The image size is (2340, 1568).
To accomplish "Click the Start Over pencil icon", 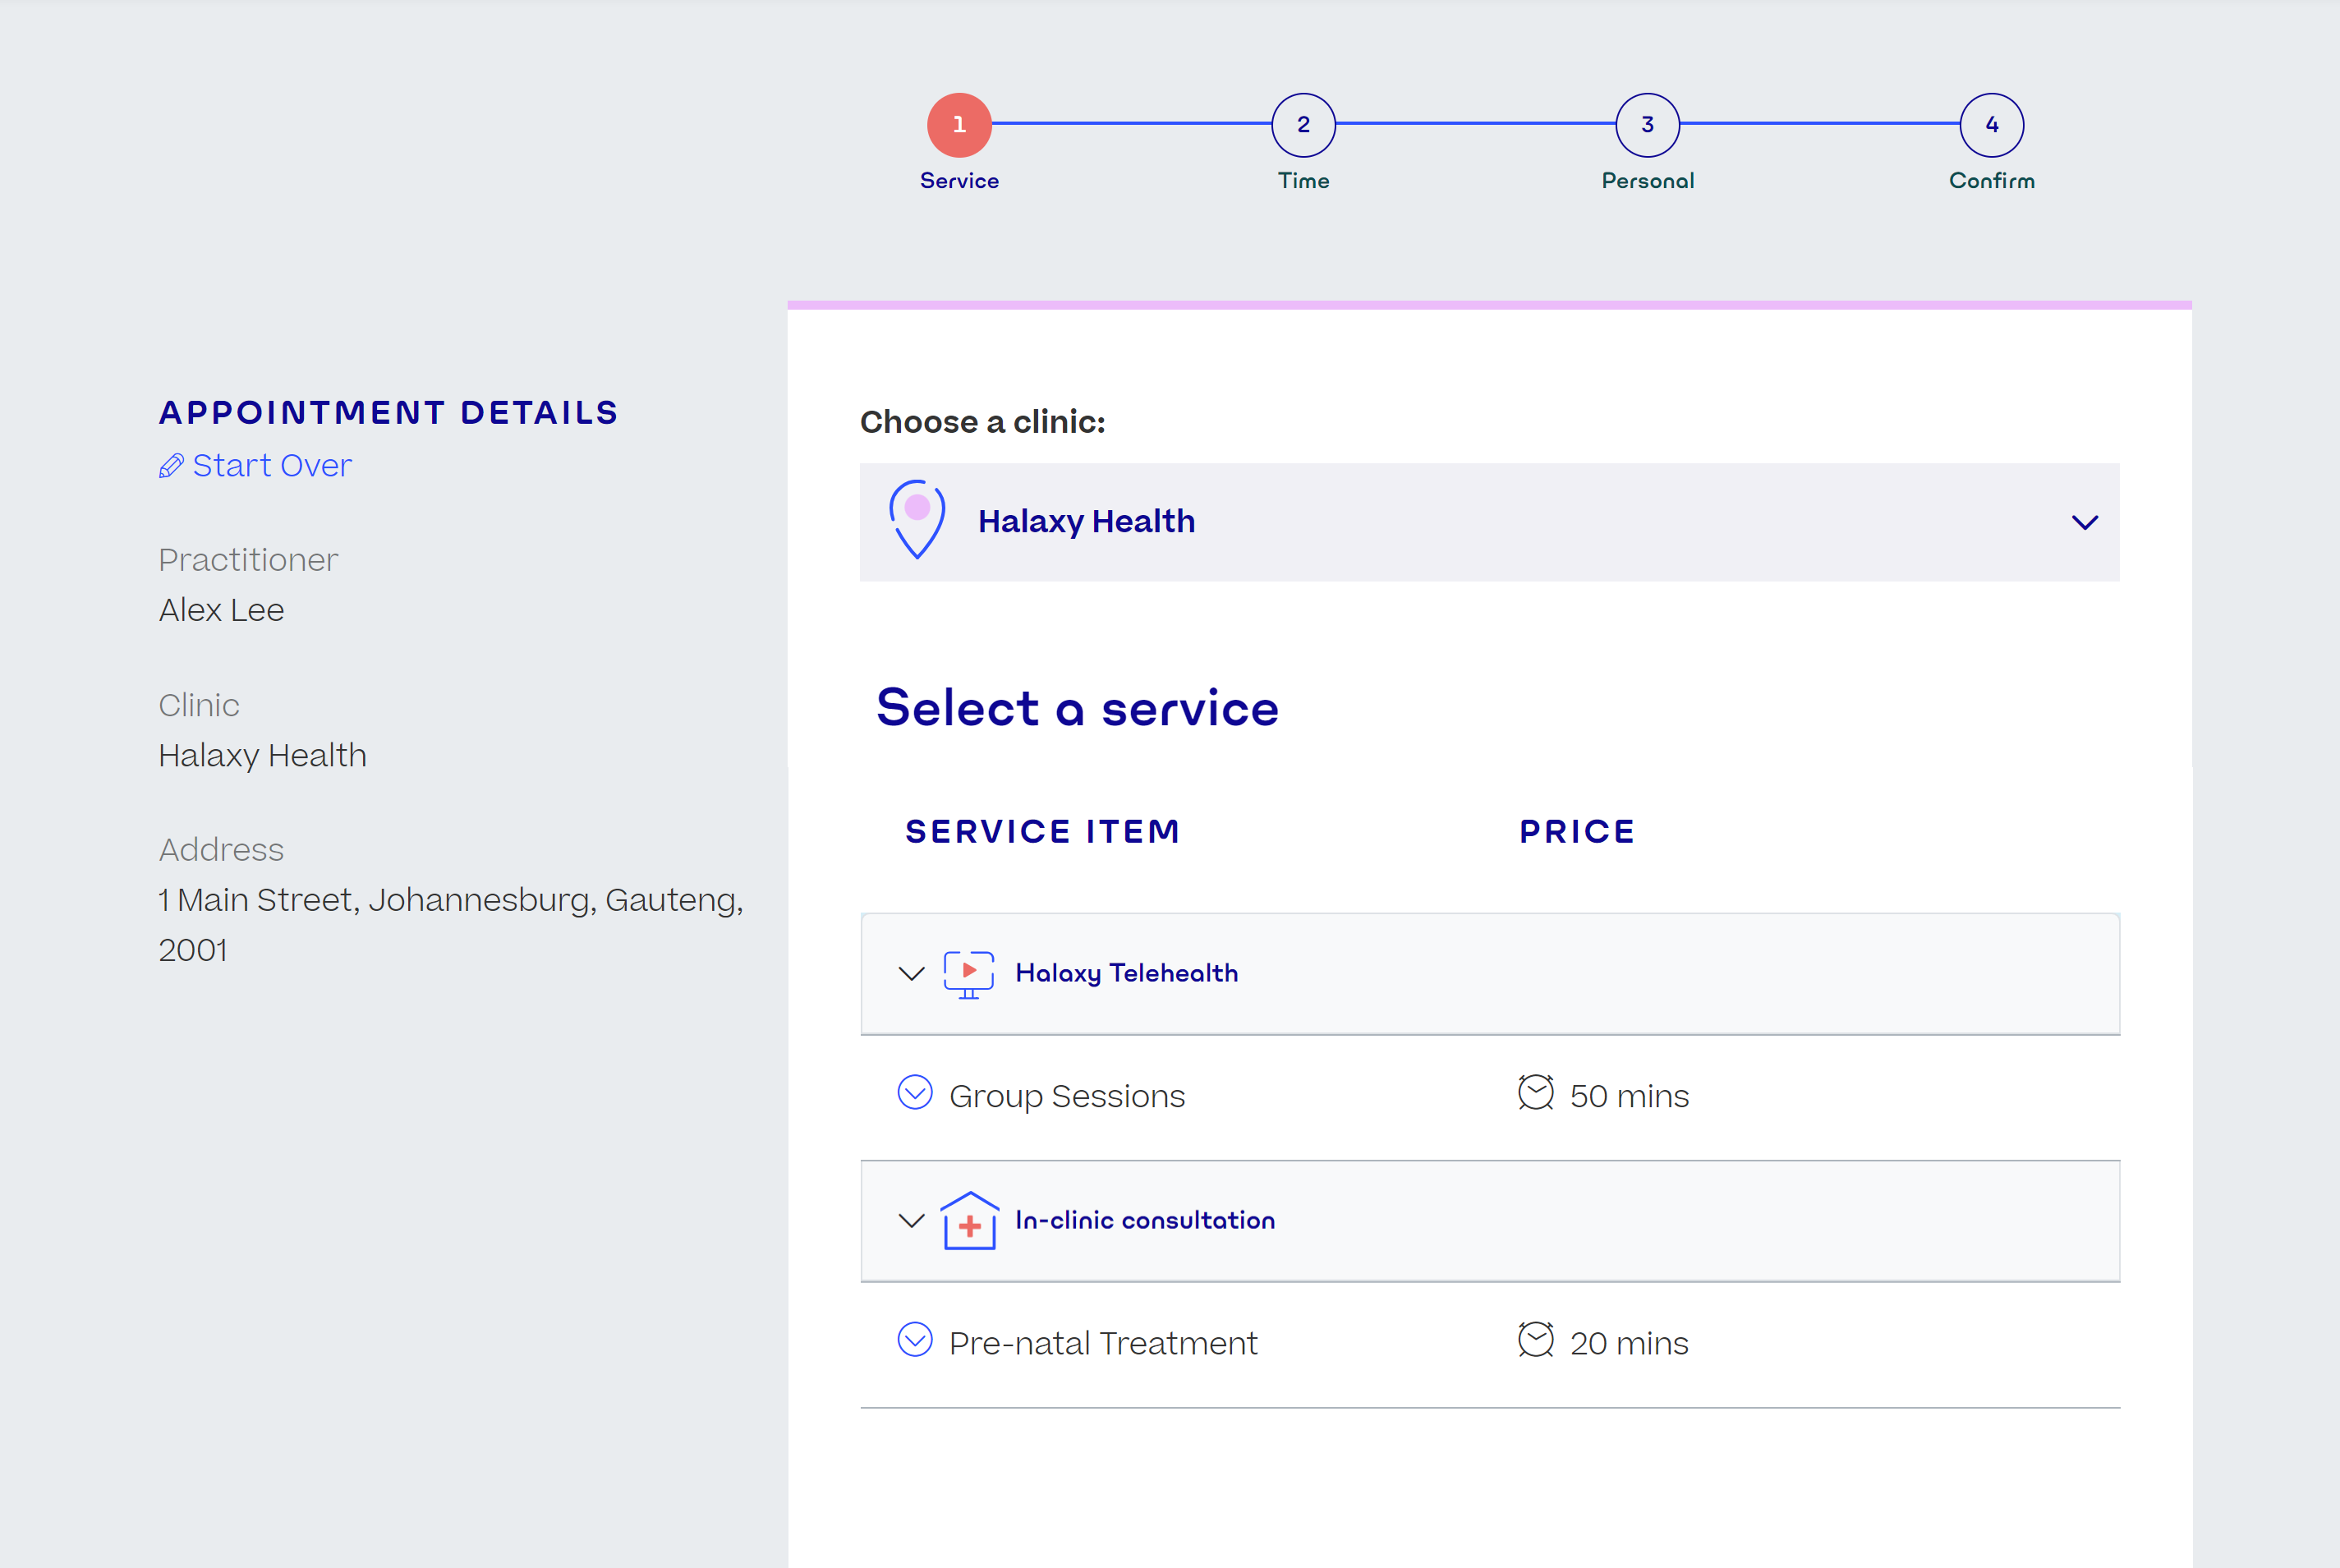I will click(171, 466).
